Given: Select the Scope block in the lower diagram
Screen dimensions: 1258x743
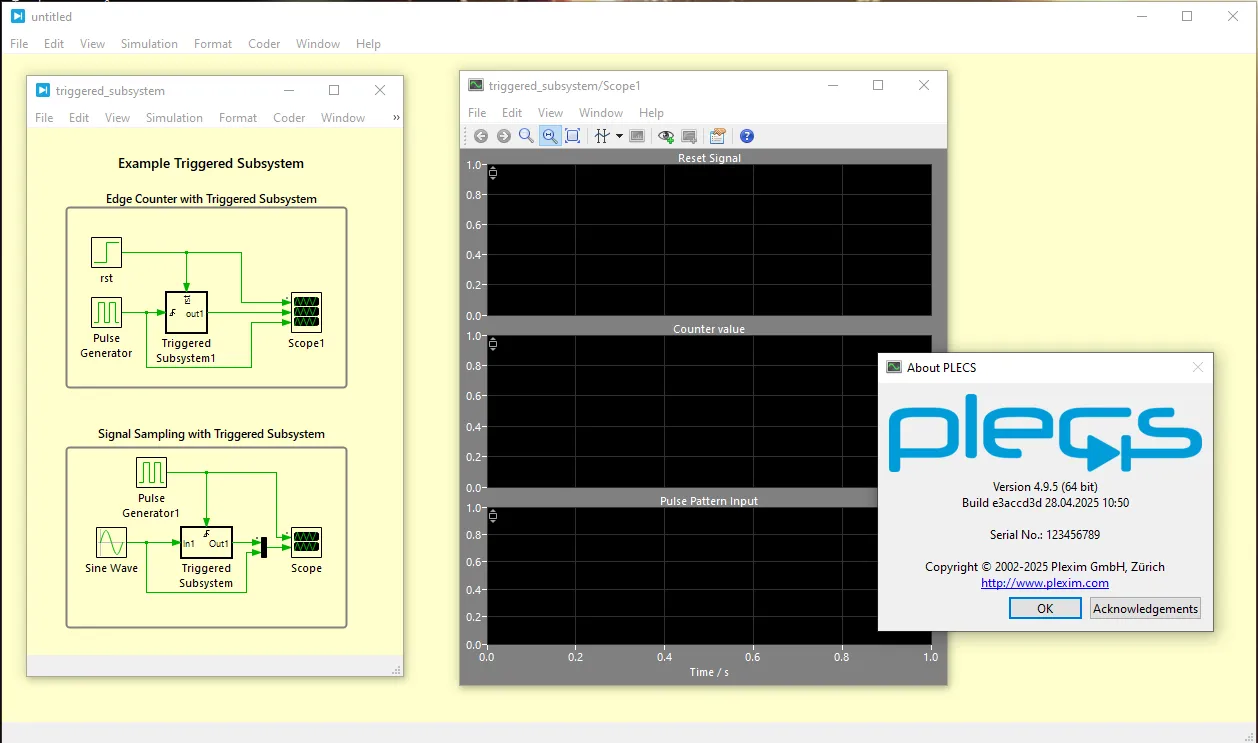Looking at the screenshot, I should click(306, 543).
